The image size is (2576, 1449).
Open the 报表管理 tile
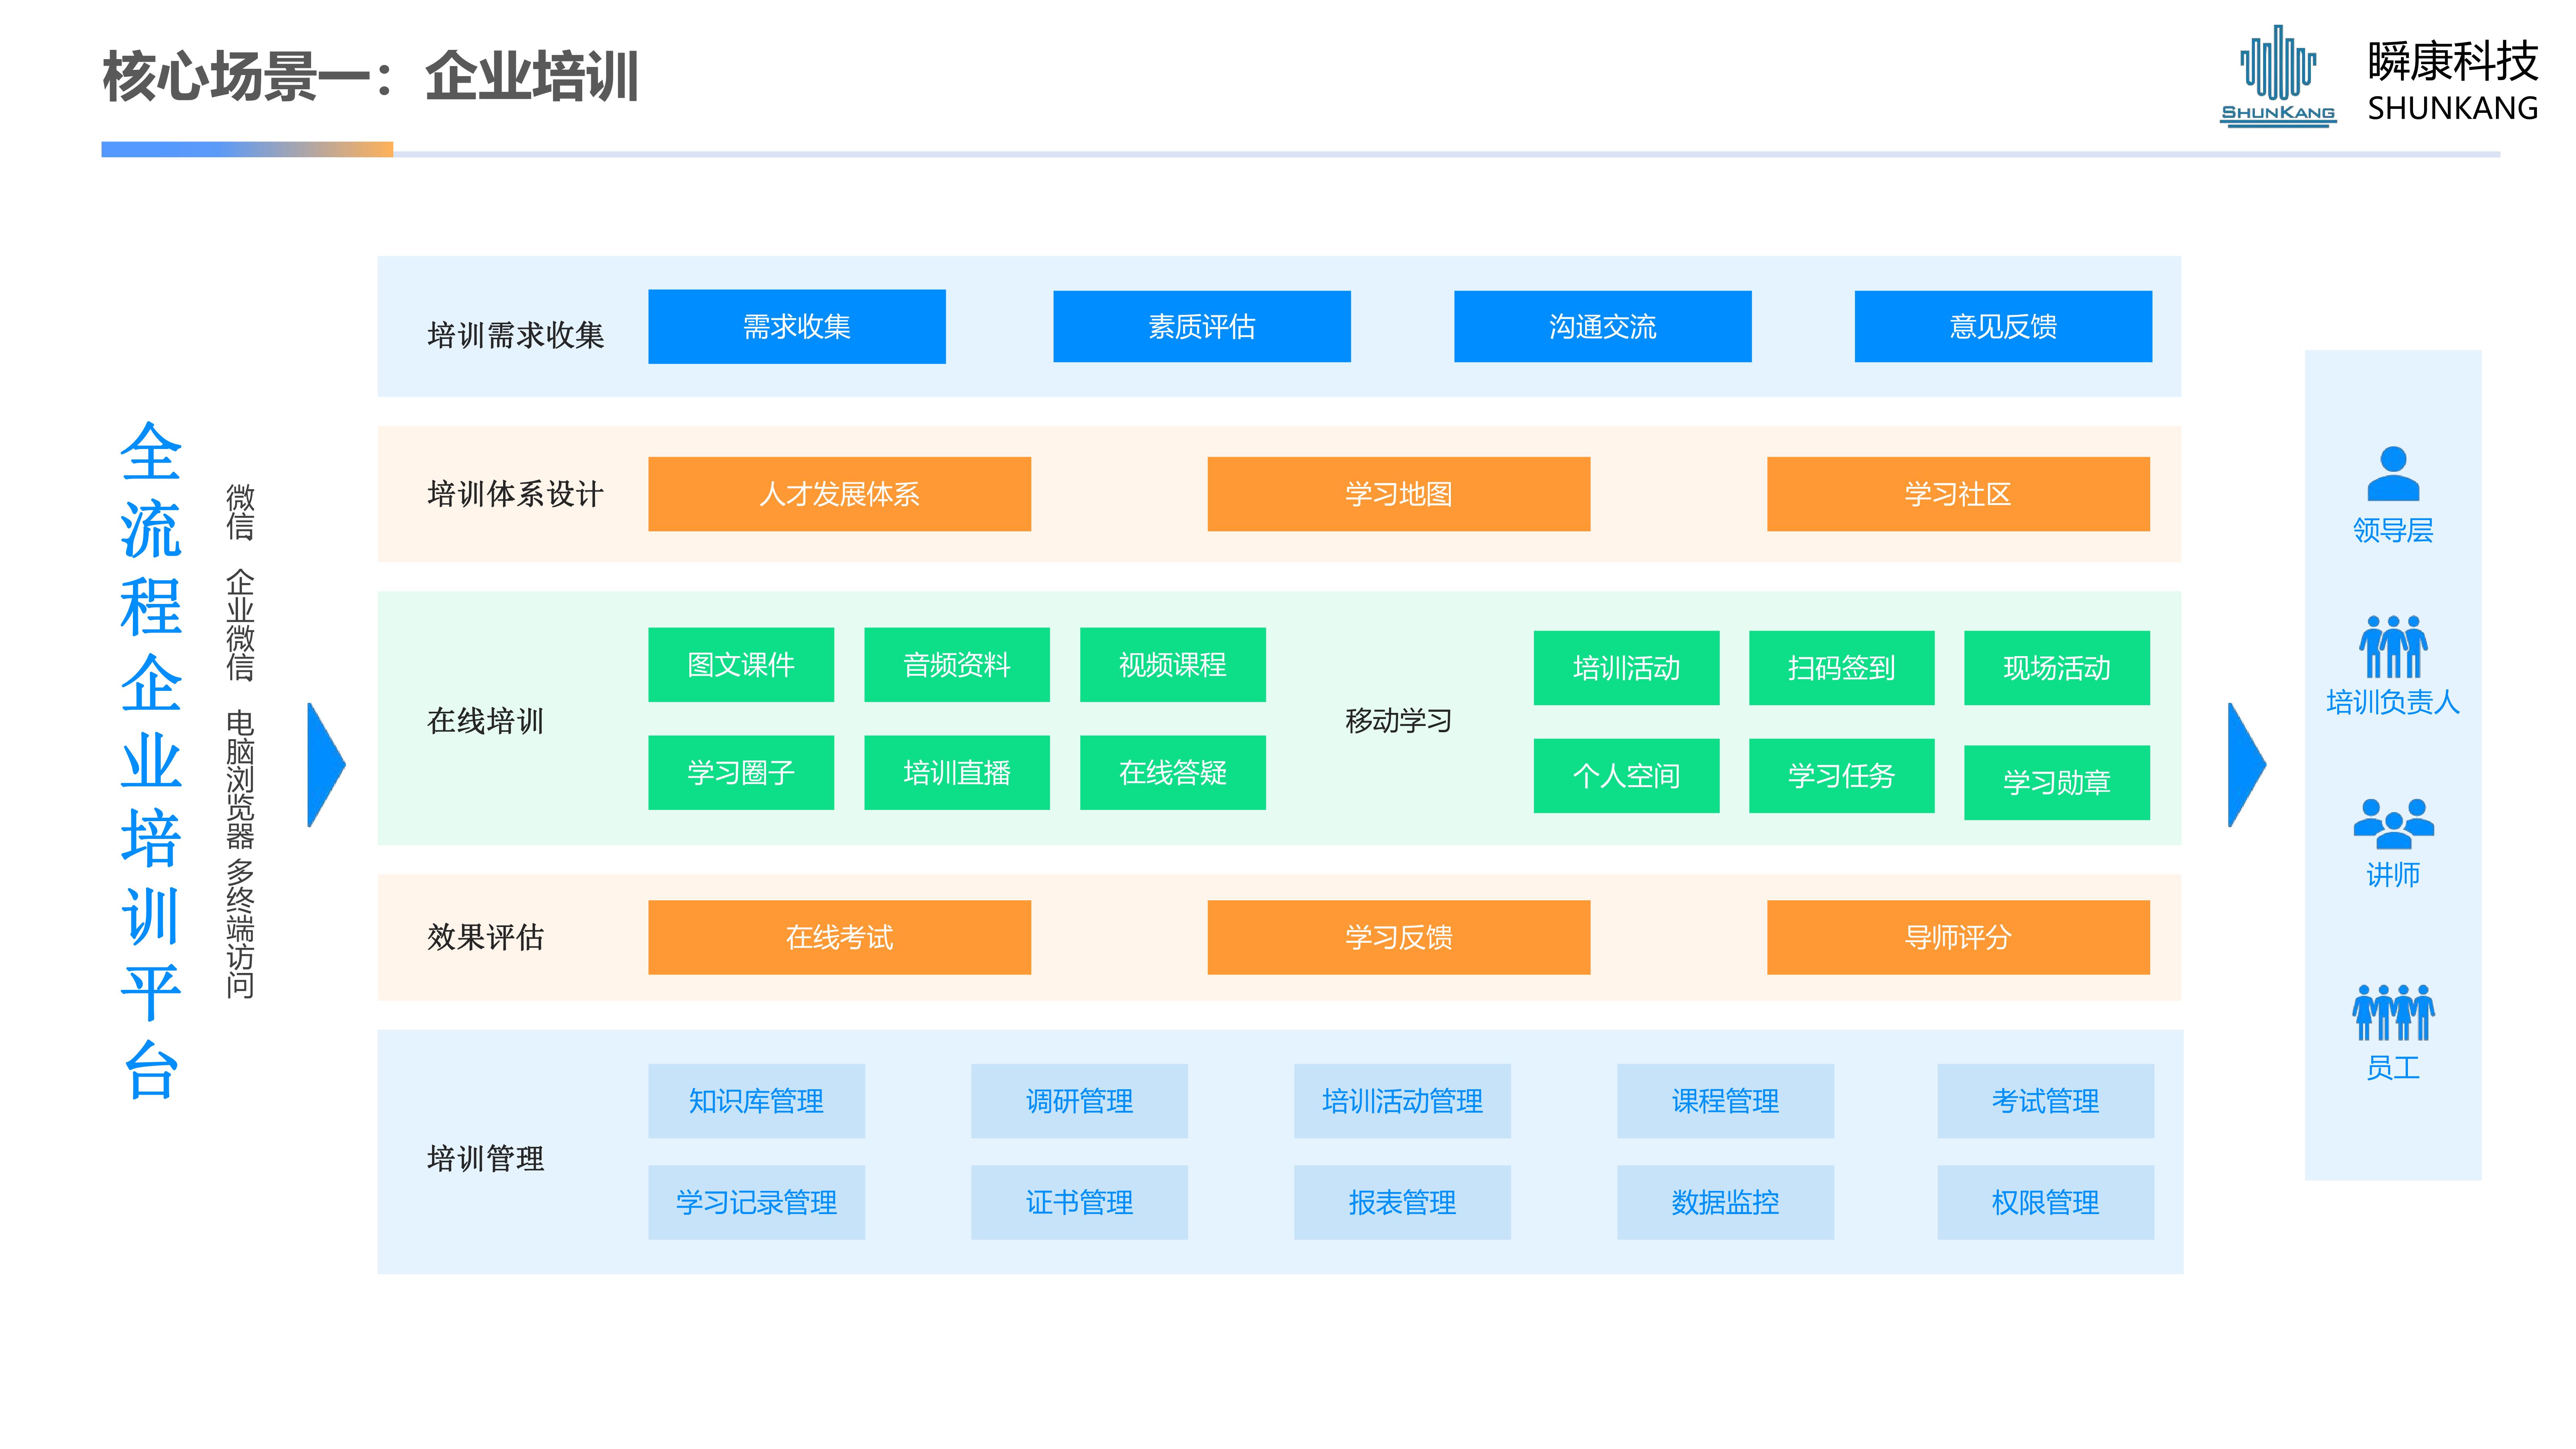[x=1402, y=1202]
